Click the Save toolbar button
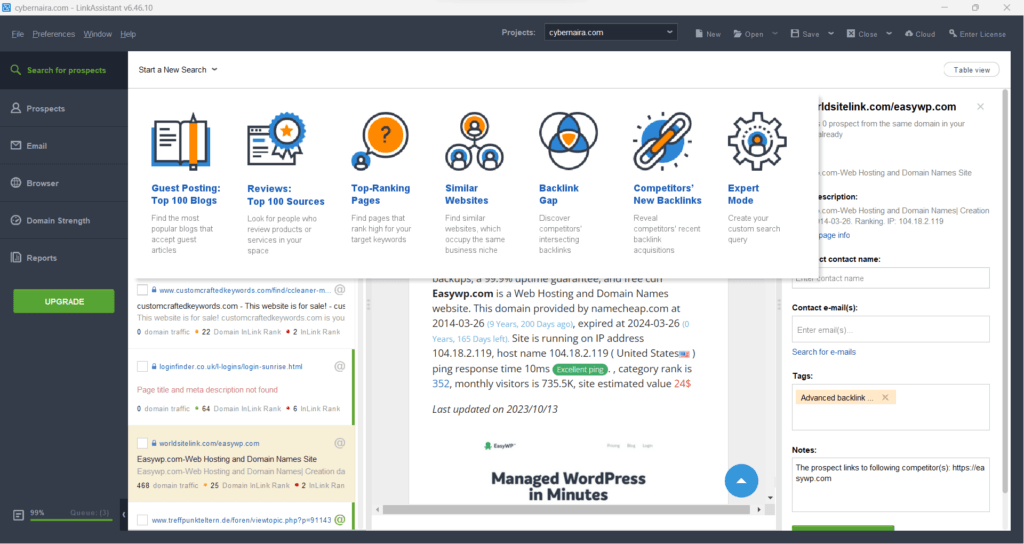This screenshot has height=544, width=1024. pos(805,34)
